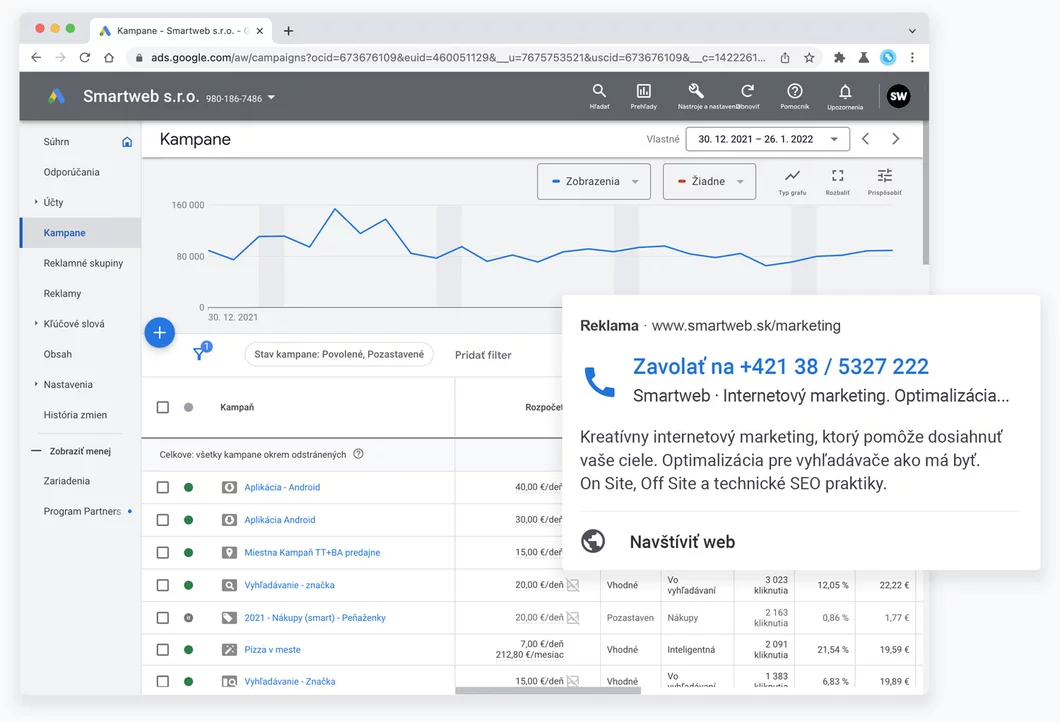Viewport: 1060px width, 722px height.
Task: Click the browser address bar
Action: coord(460,57)
